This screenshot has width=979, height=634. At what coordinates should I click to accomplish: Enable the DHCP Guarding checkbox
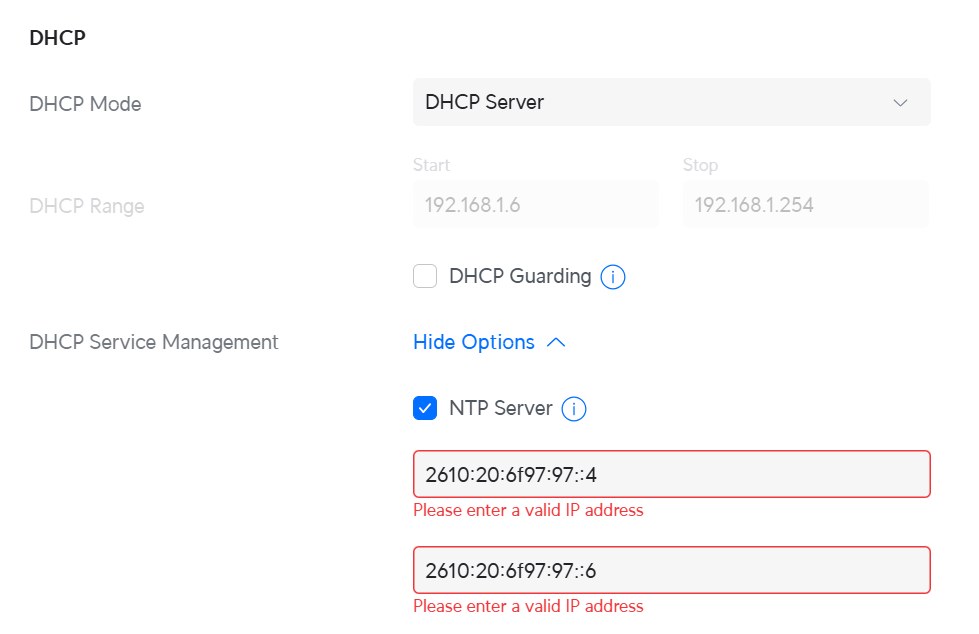point(425,276)
